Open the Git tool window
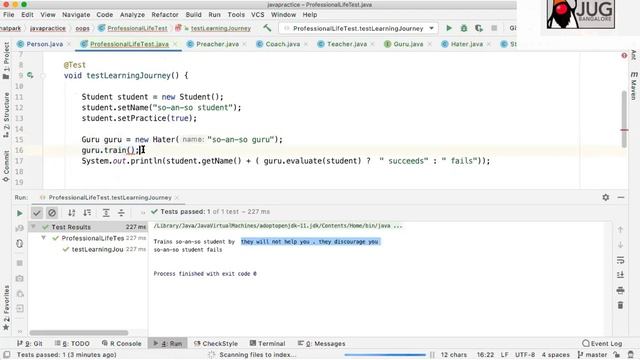 coord(30,343)
